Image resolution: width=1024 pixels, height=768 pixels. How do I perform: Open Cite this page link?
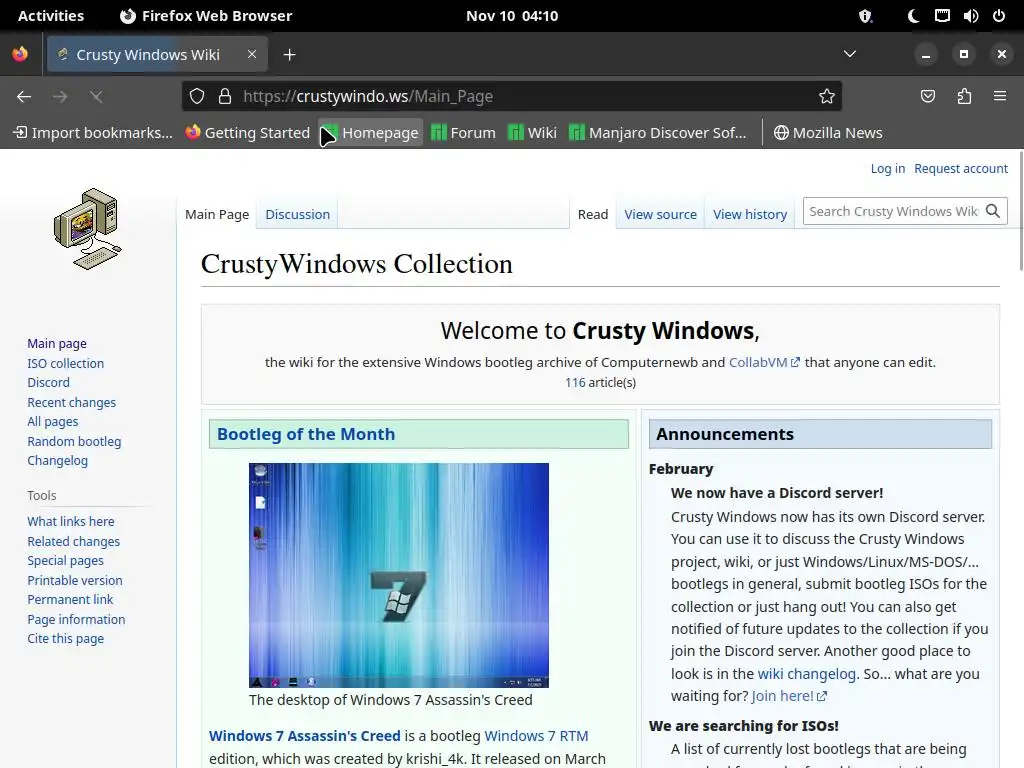[x=65, y=639]
